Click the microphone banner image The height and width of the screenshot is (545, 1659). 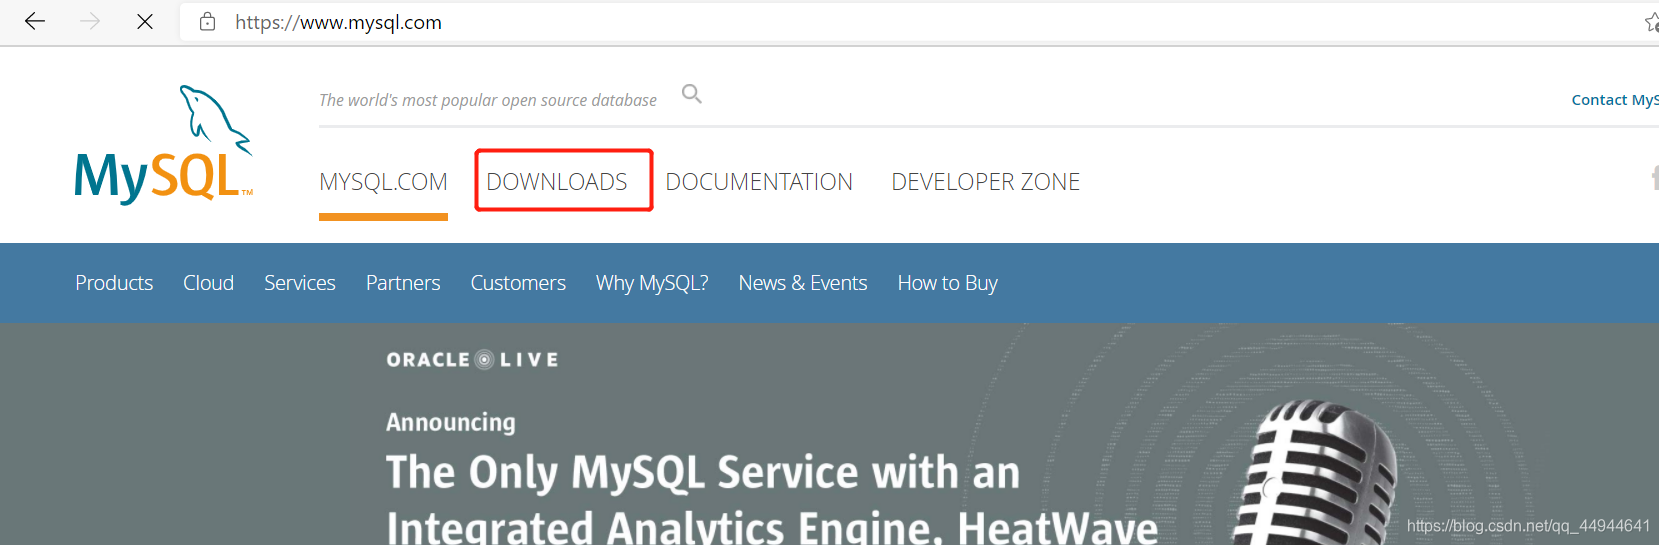coord(1315,472)
